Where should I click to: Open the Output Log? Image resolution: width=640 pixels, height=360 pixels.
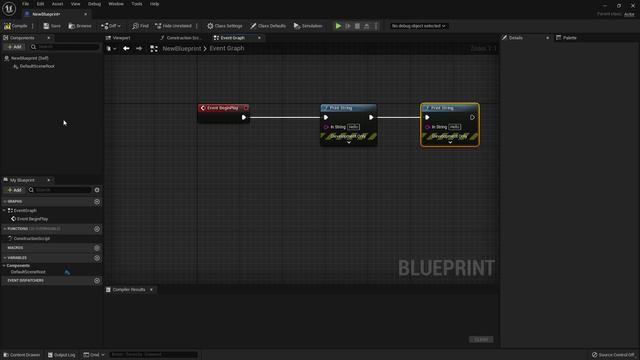pyautogui.click(x=62, y=355)
